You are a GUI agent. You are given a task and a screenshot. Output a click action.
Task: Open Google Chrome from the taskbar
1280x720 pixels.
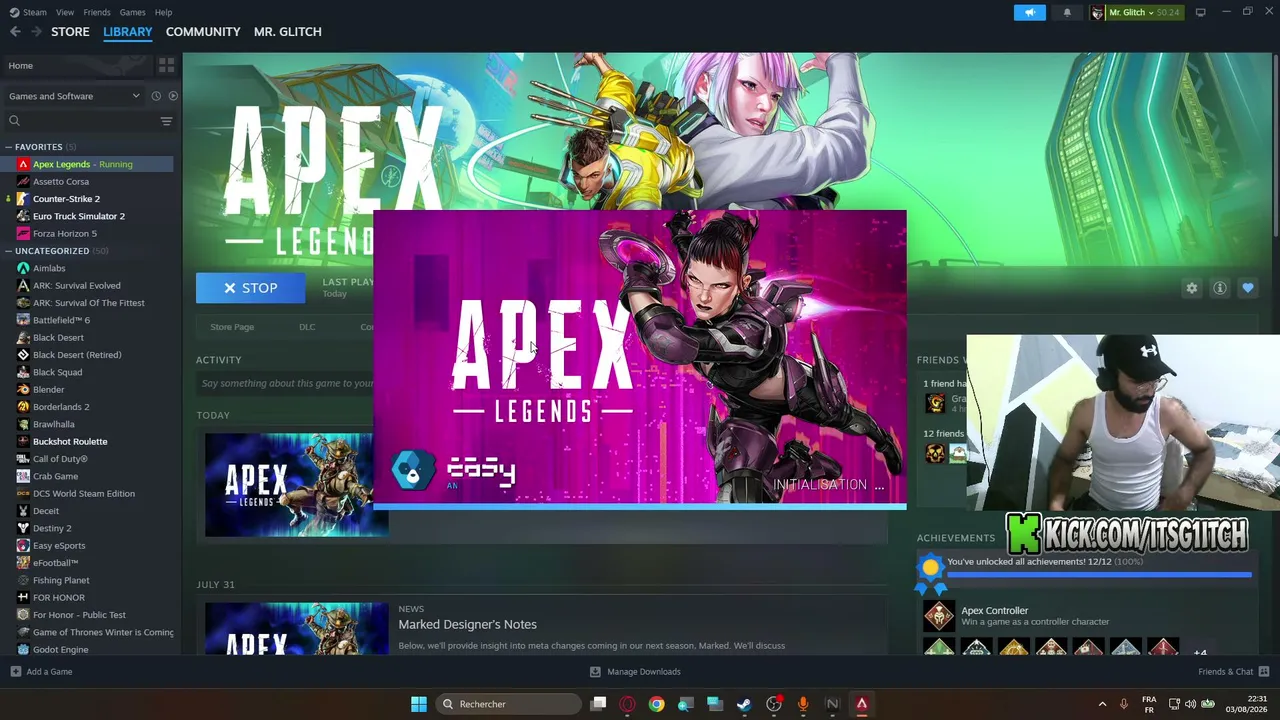click(x=656, y=704)
